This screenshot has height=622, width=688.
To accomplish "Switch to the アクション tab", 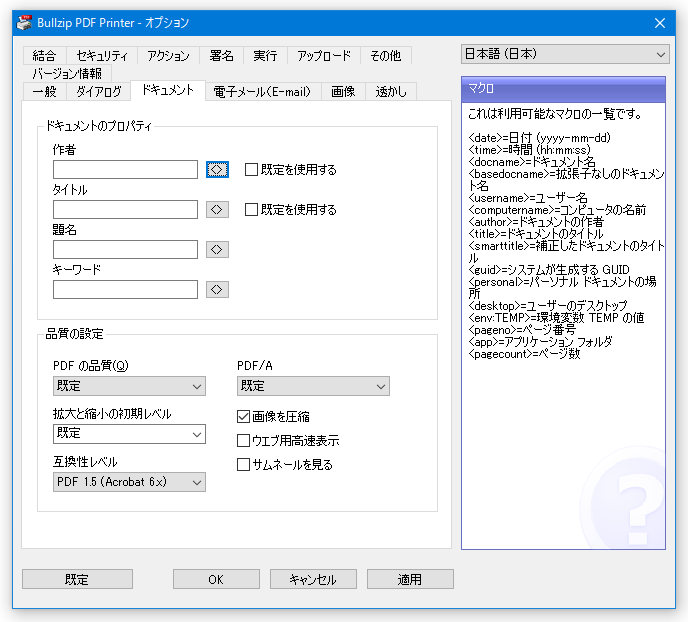I will click(x=168, y=56).
